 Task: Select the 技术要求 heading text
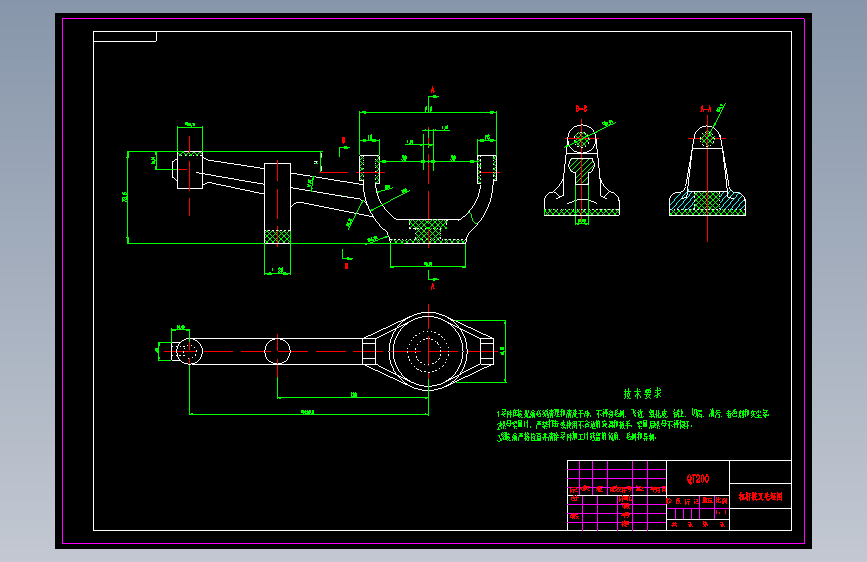(x=643, y=393)
